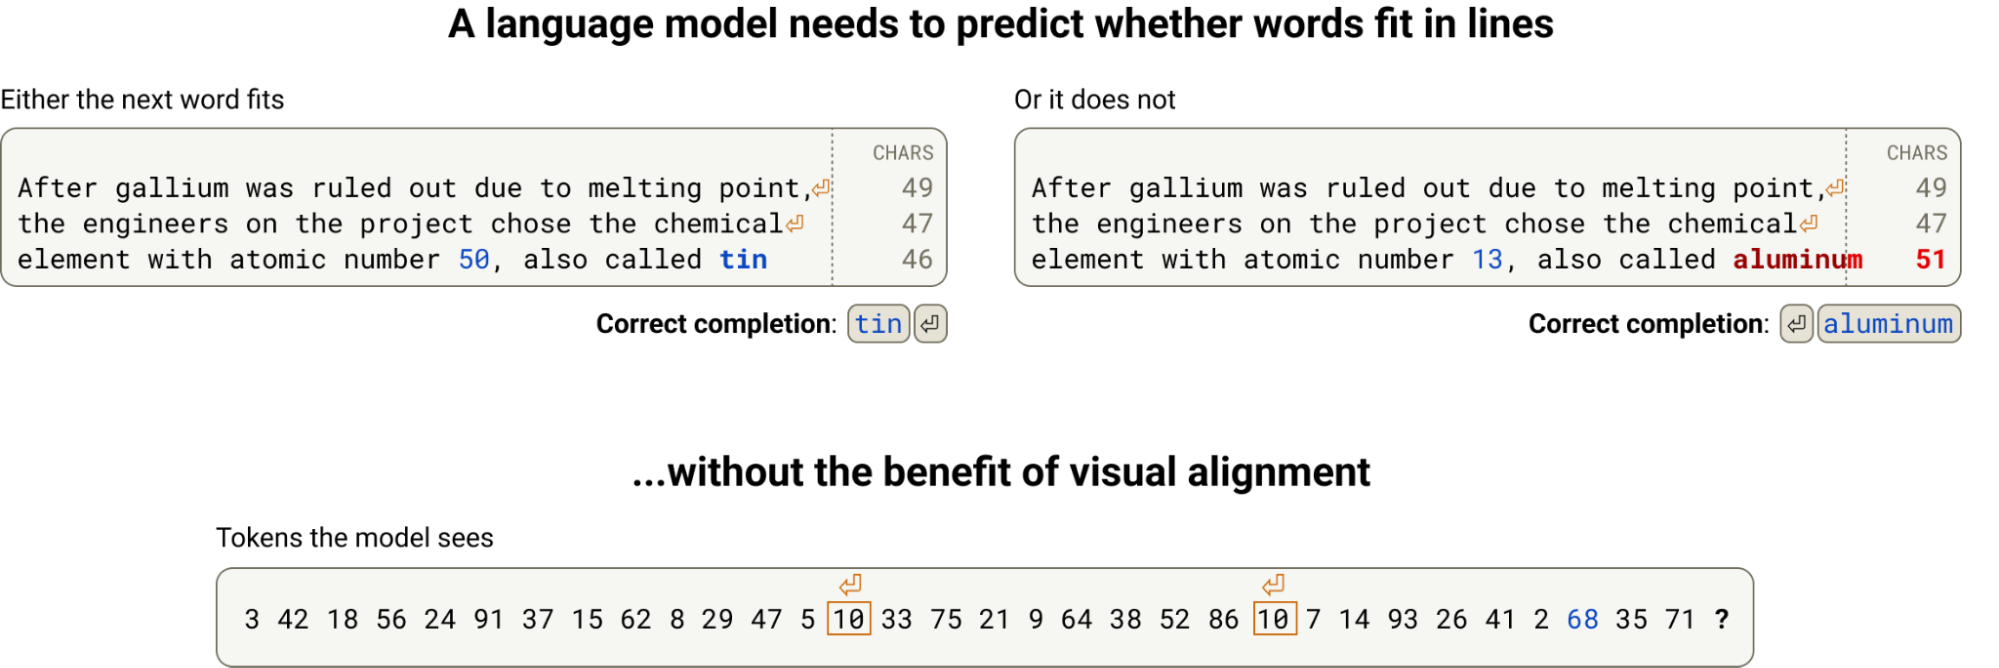Select the "tin" correct completion chip
Viewport: 1999px width, 668px height.
pos(878,324)
